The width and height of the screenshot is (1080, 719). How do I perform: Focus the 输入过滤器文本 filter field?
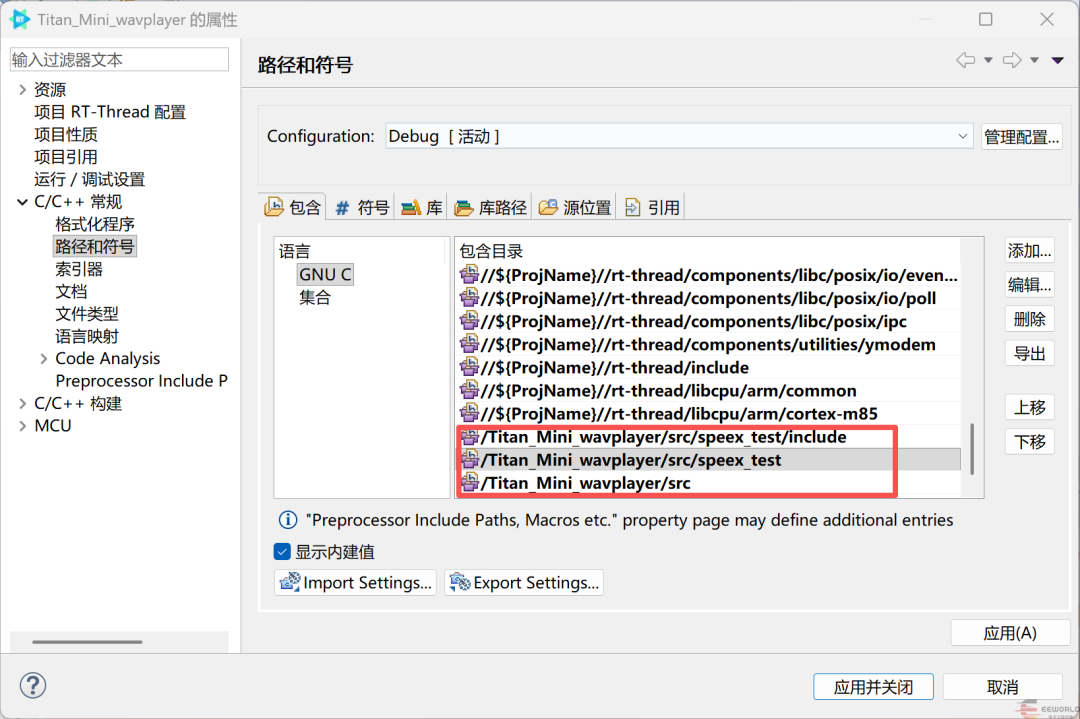(119, 60)
